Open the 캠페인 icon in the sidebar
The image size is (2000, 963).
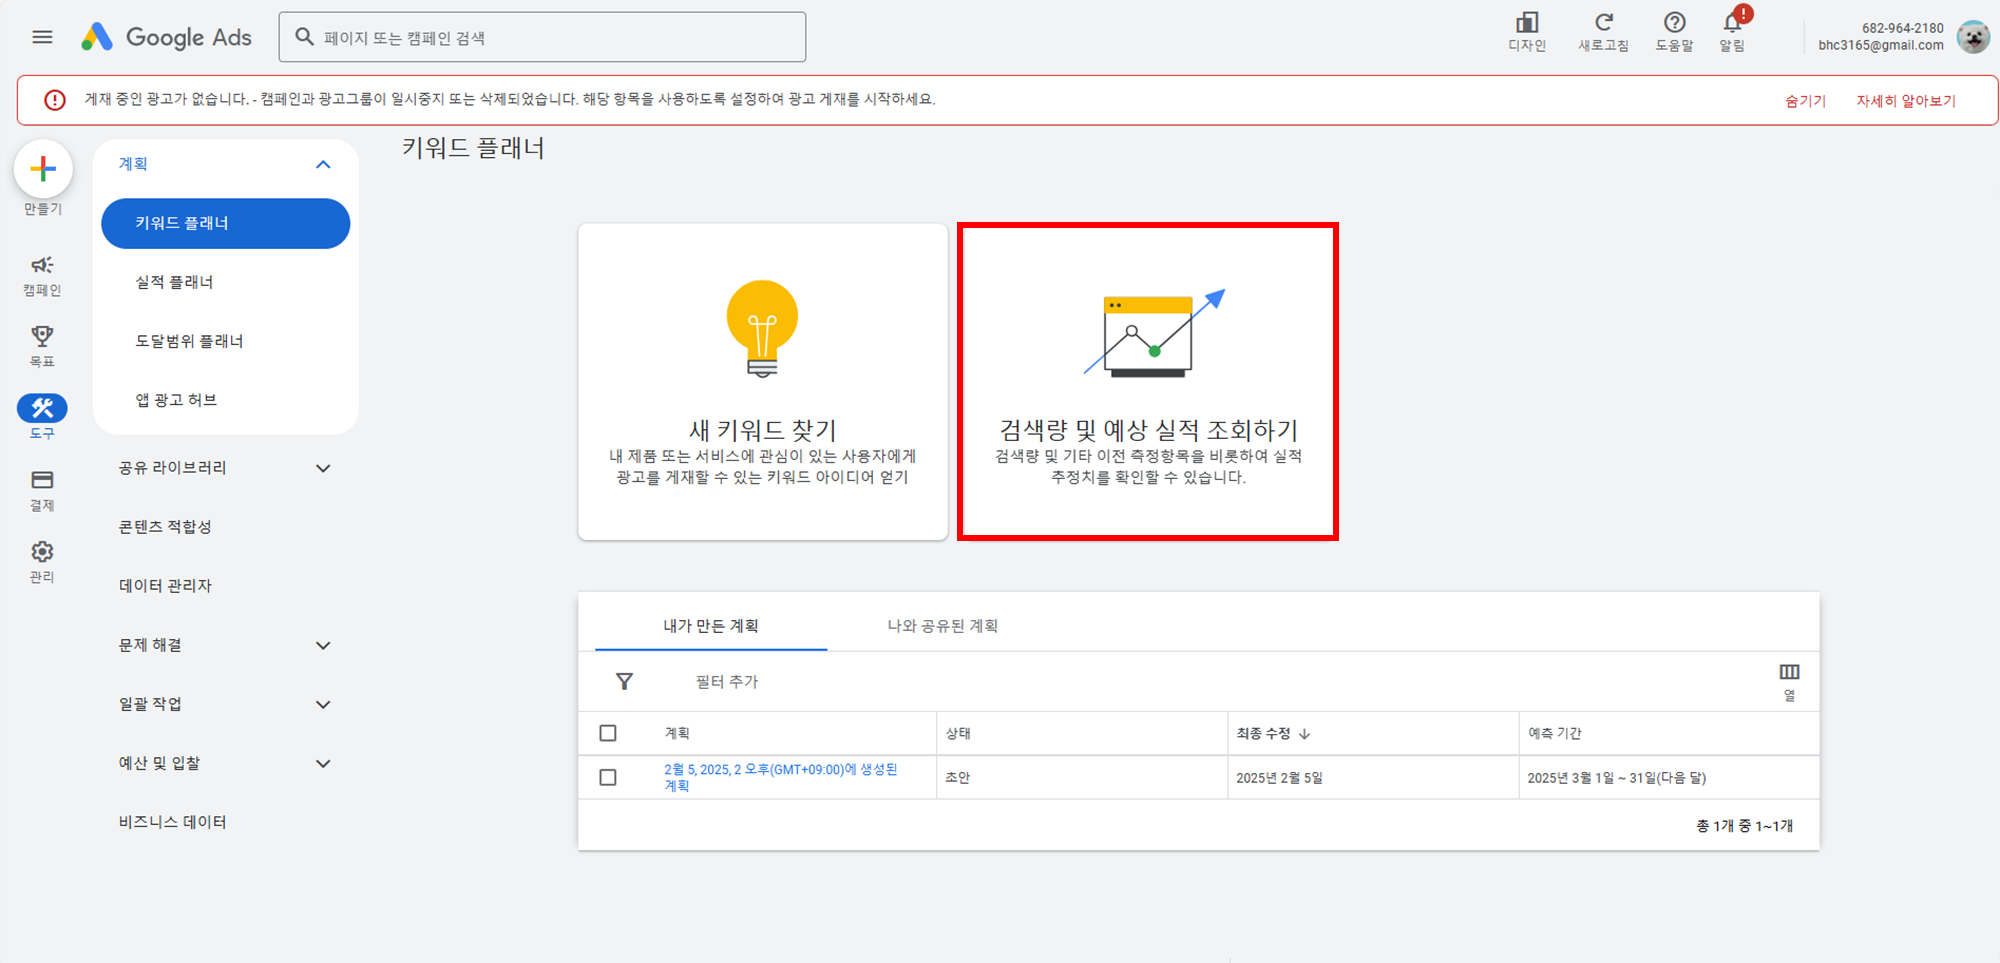click(x=41, y=265)
